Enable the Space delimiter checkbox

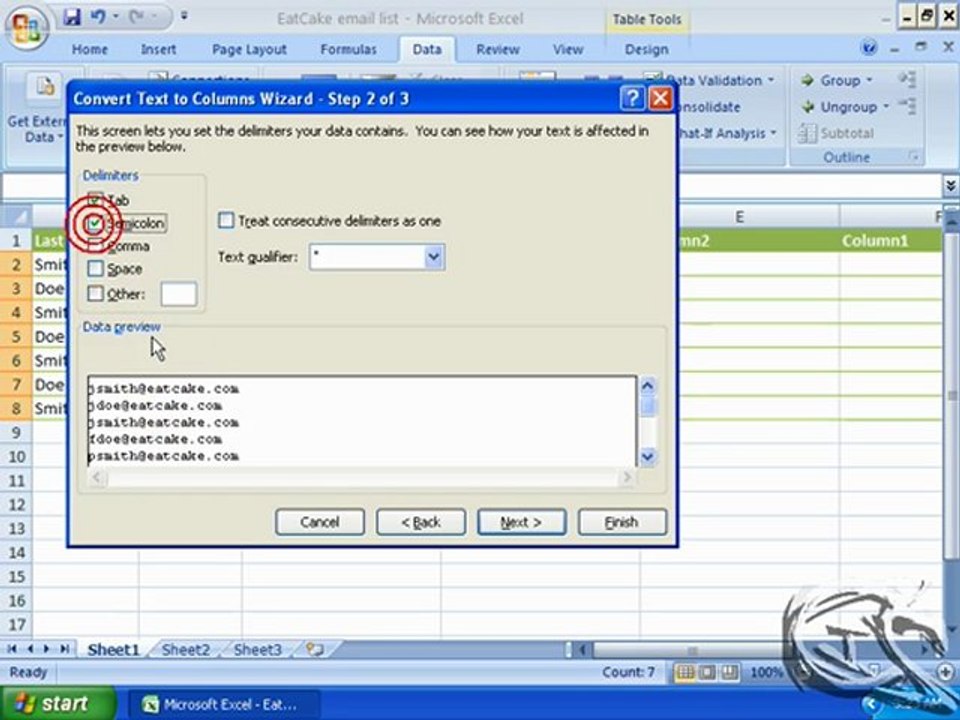[x=95, y=269]
